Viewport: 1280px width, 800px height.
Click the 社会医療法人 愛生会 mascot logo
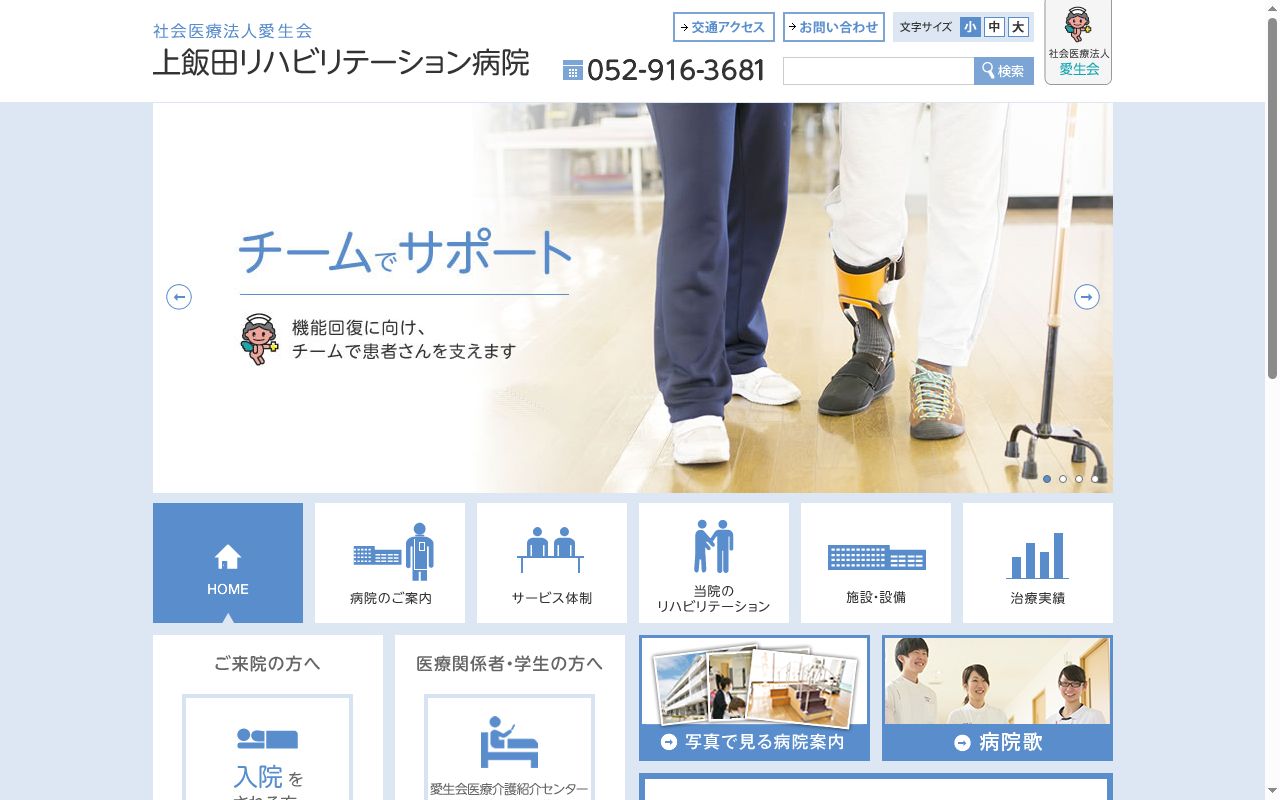(1078, 42)
